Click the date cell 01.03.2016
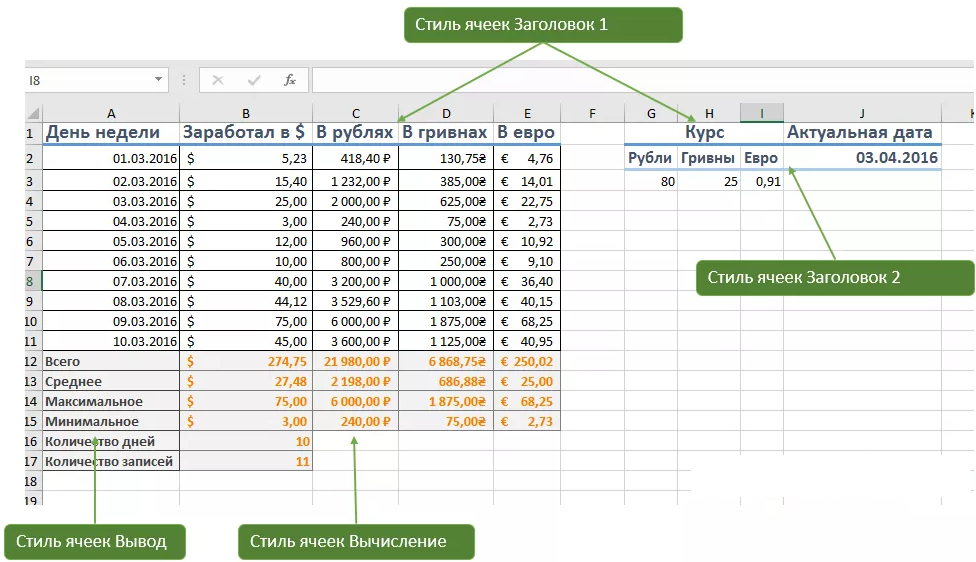The width and height of the screenshot is (976, 562). (111, 159)
